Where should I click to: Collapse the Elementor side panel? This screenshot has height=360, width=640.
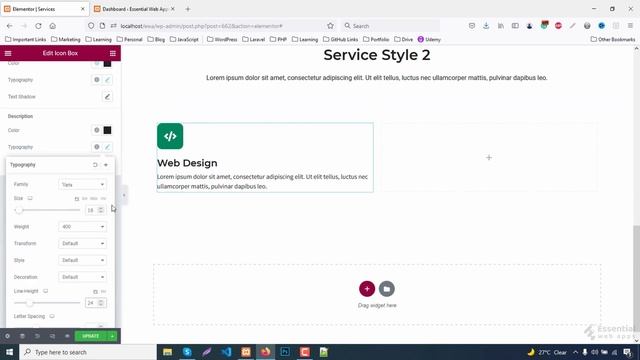124,195
